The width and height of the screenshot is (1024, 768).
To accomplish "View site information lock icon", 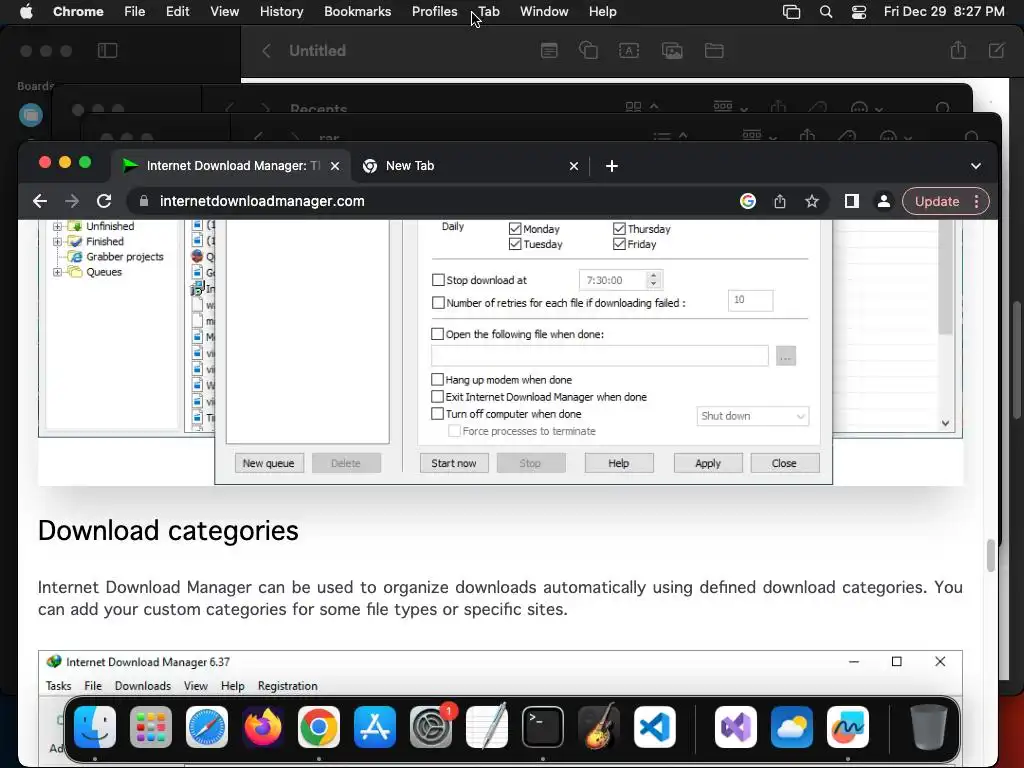I will point(144,201).
